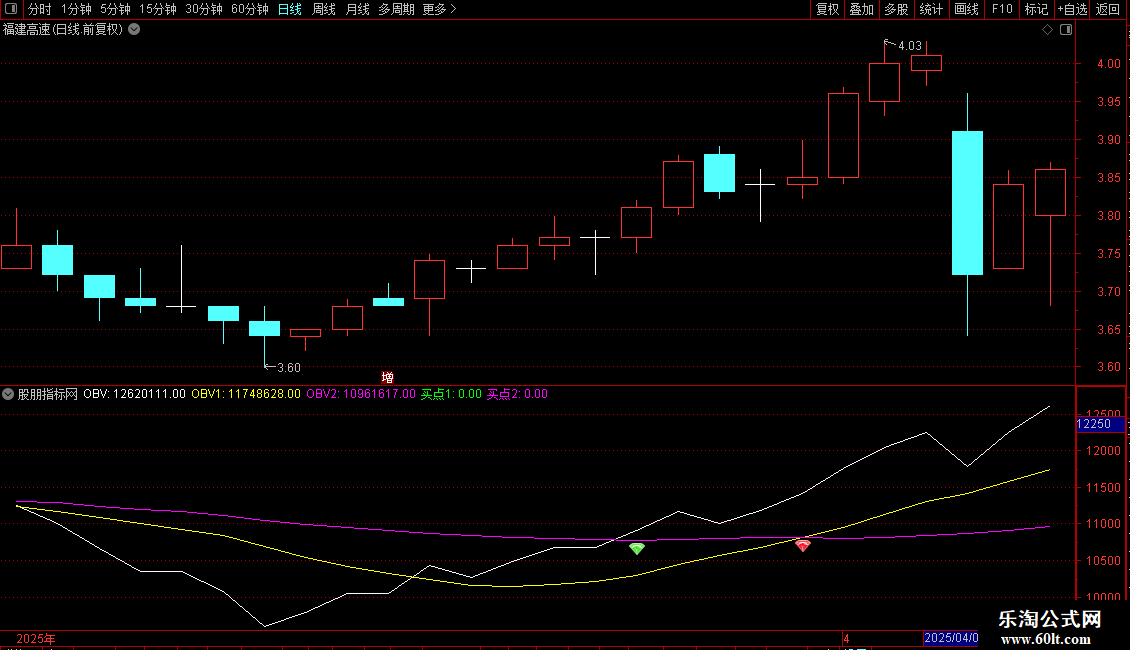
Task: Add stock with +自选
Action: (1072, 9)
